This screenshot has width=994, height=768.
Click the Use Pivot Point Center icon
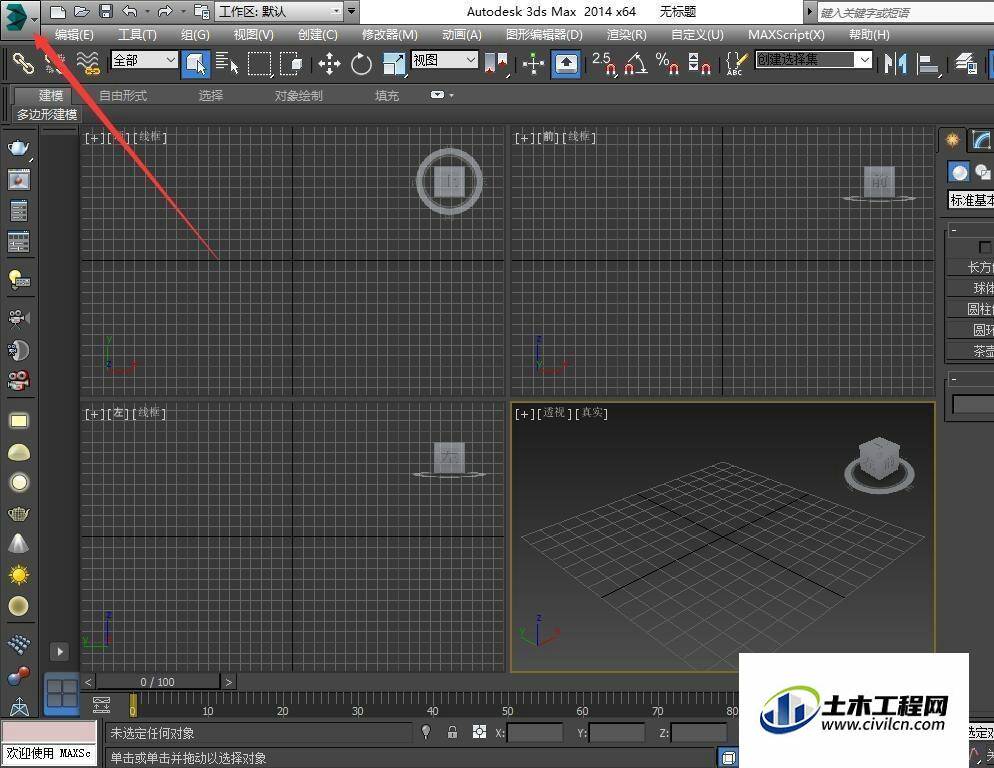pyautogui.click(x=496, y=63)
